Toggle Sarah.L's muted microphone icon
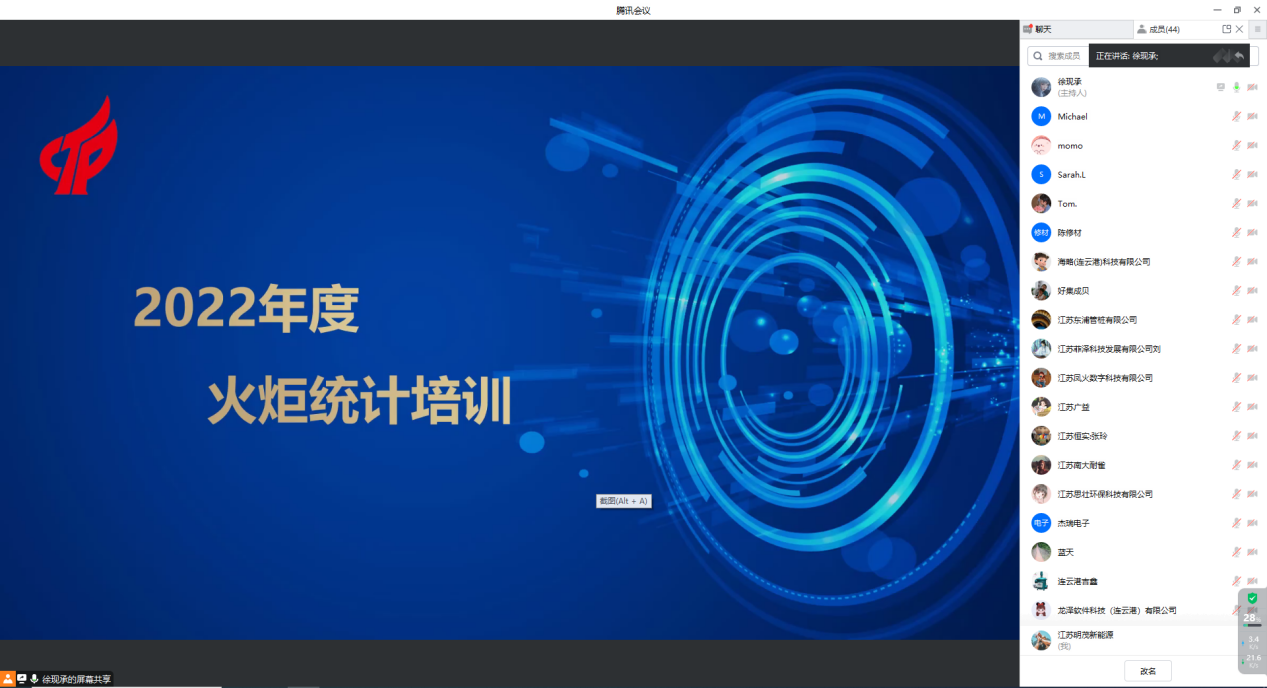The width and height of the screenshot is (1267, 688). (1236, 174)
